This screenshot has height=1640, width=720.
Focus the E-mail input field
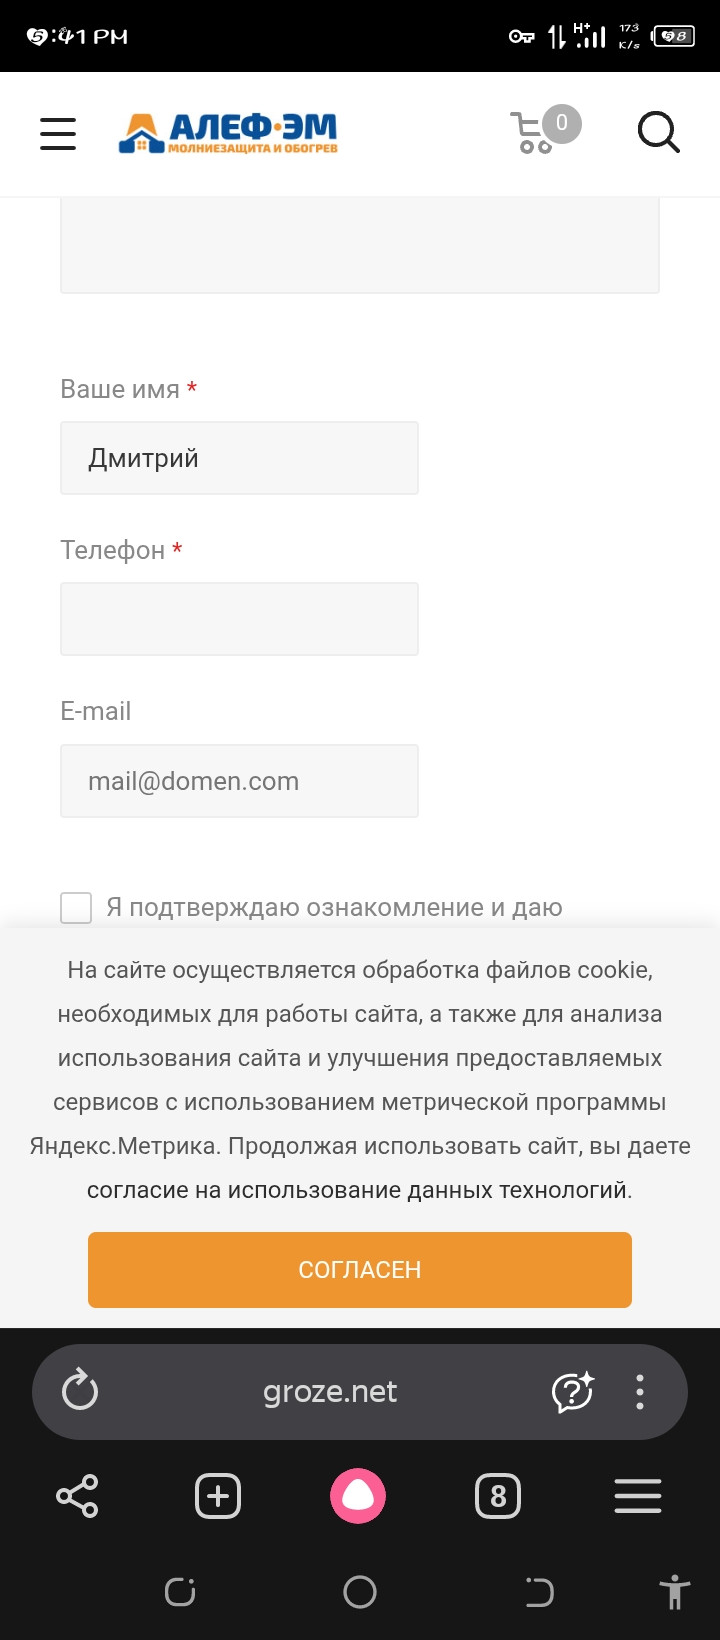tap(239, 781)
